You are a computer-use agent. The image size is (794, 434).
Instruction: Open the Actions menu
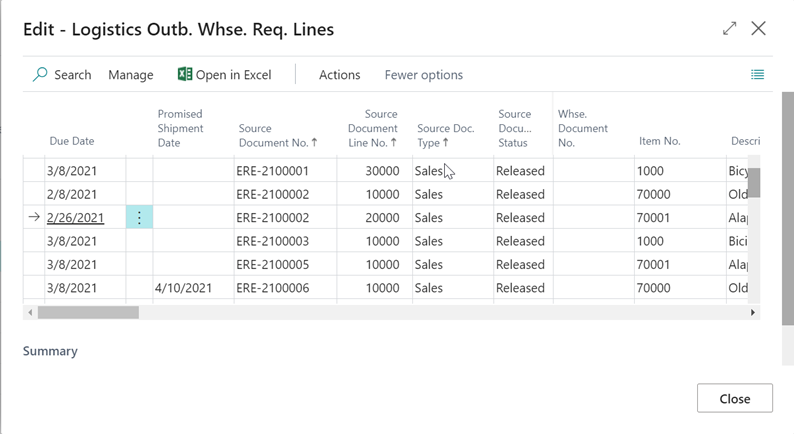pyautogui.click(x=339, y=75)
